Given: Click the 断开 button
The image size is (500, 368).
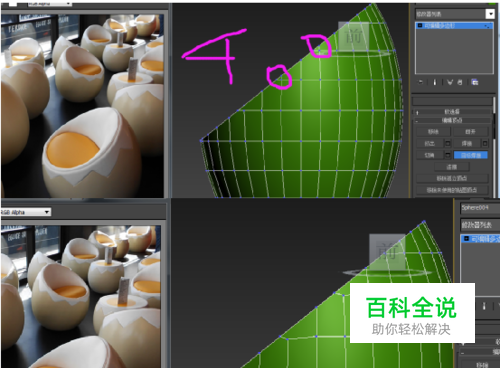Looking at the screenshot, I should [470, 132].
